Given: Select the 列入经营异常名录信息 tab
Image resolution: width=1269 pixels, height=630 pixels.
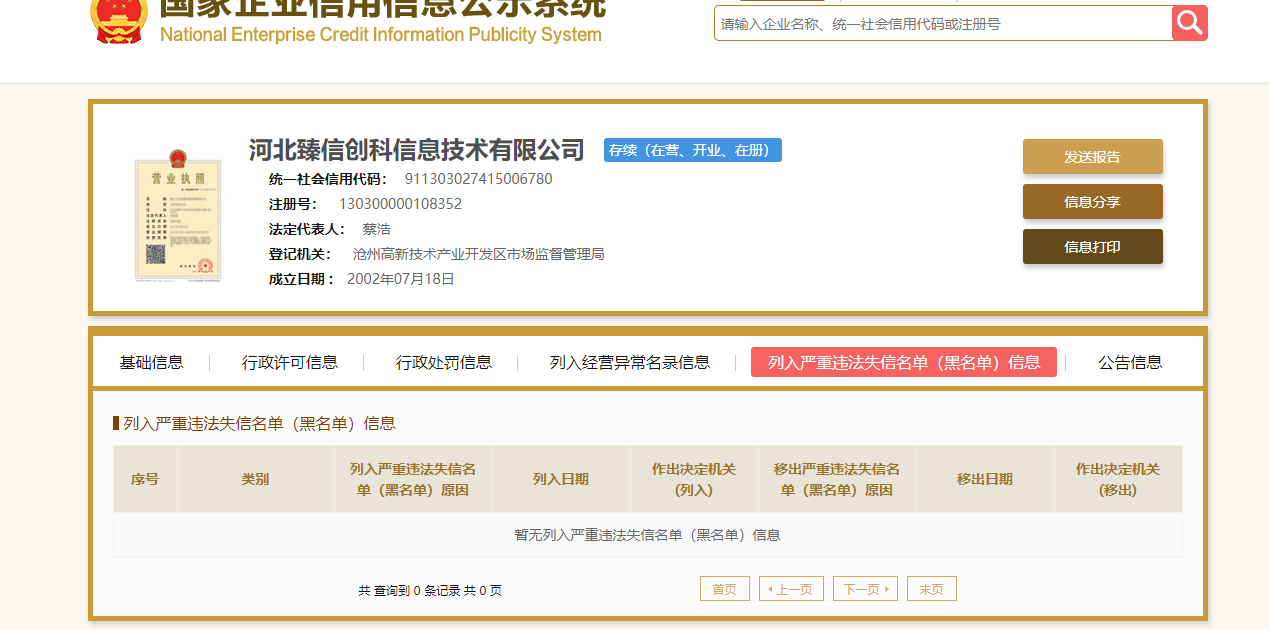Looking at the screenshot, I should pyautogui.click(x=630, y=362).
